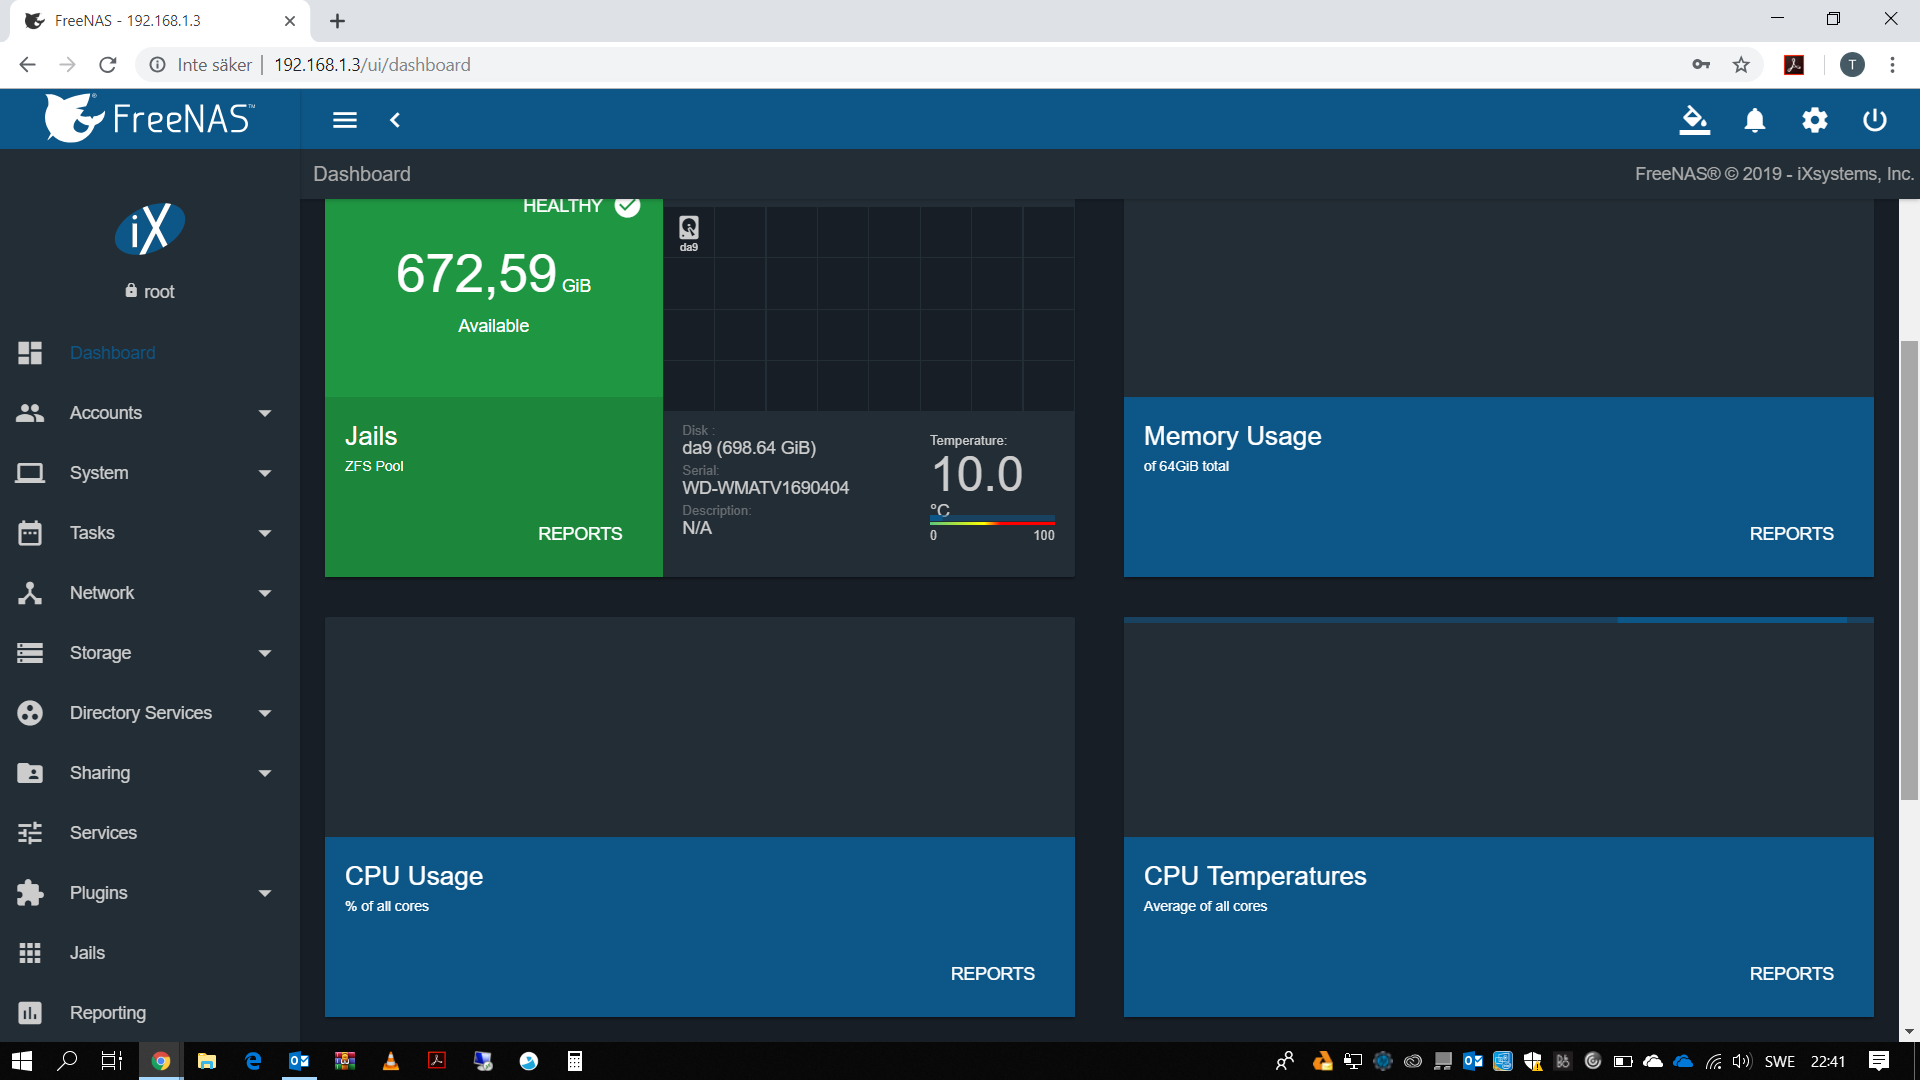Click the disk temperature gauge bar
1920x1080 pixels.
992,522
